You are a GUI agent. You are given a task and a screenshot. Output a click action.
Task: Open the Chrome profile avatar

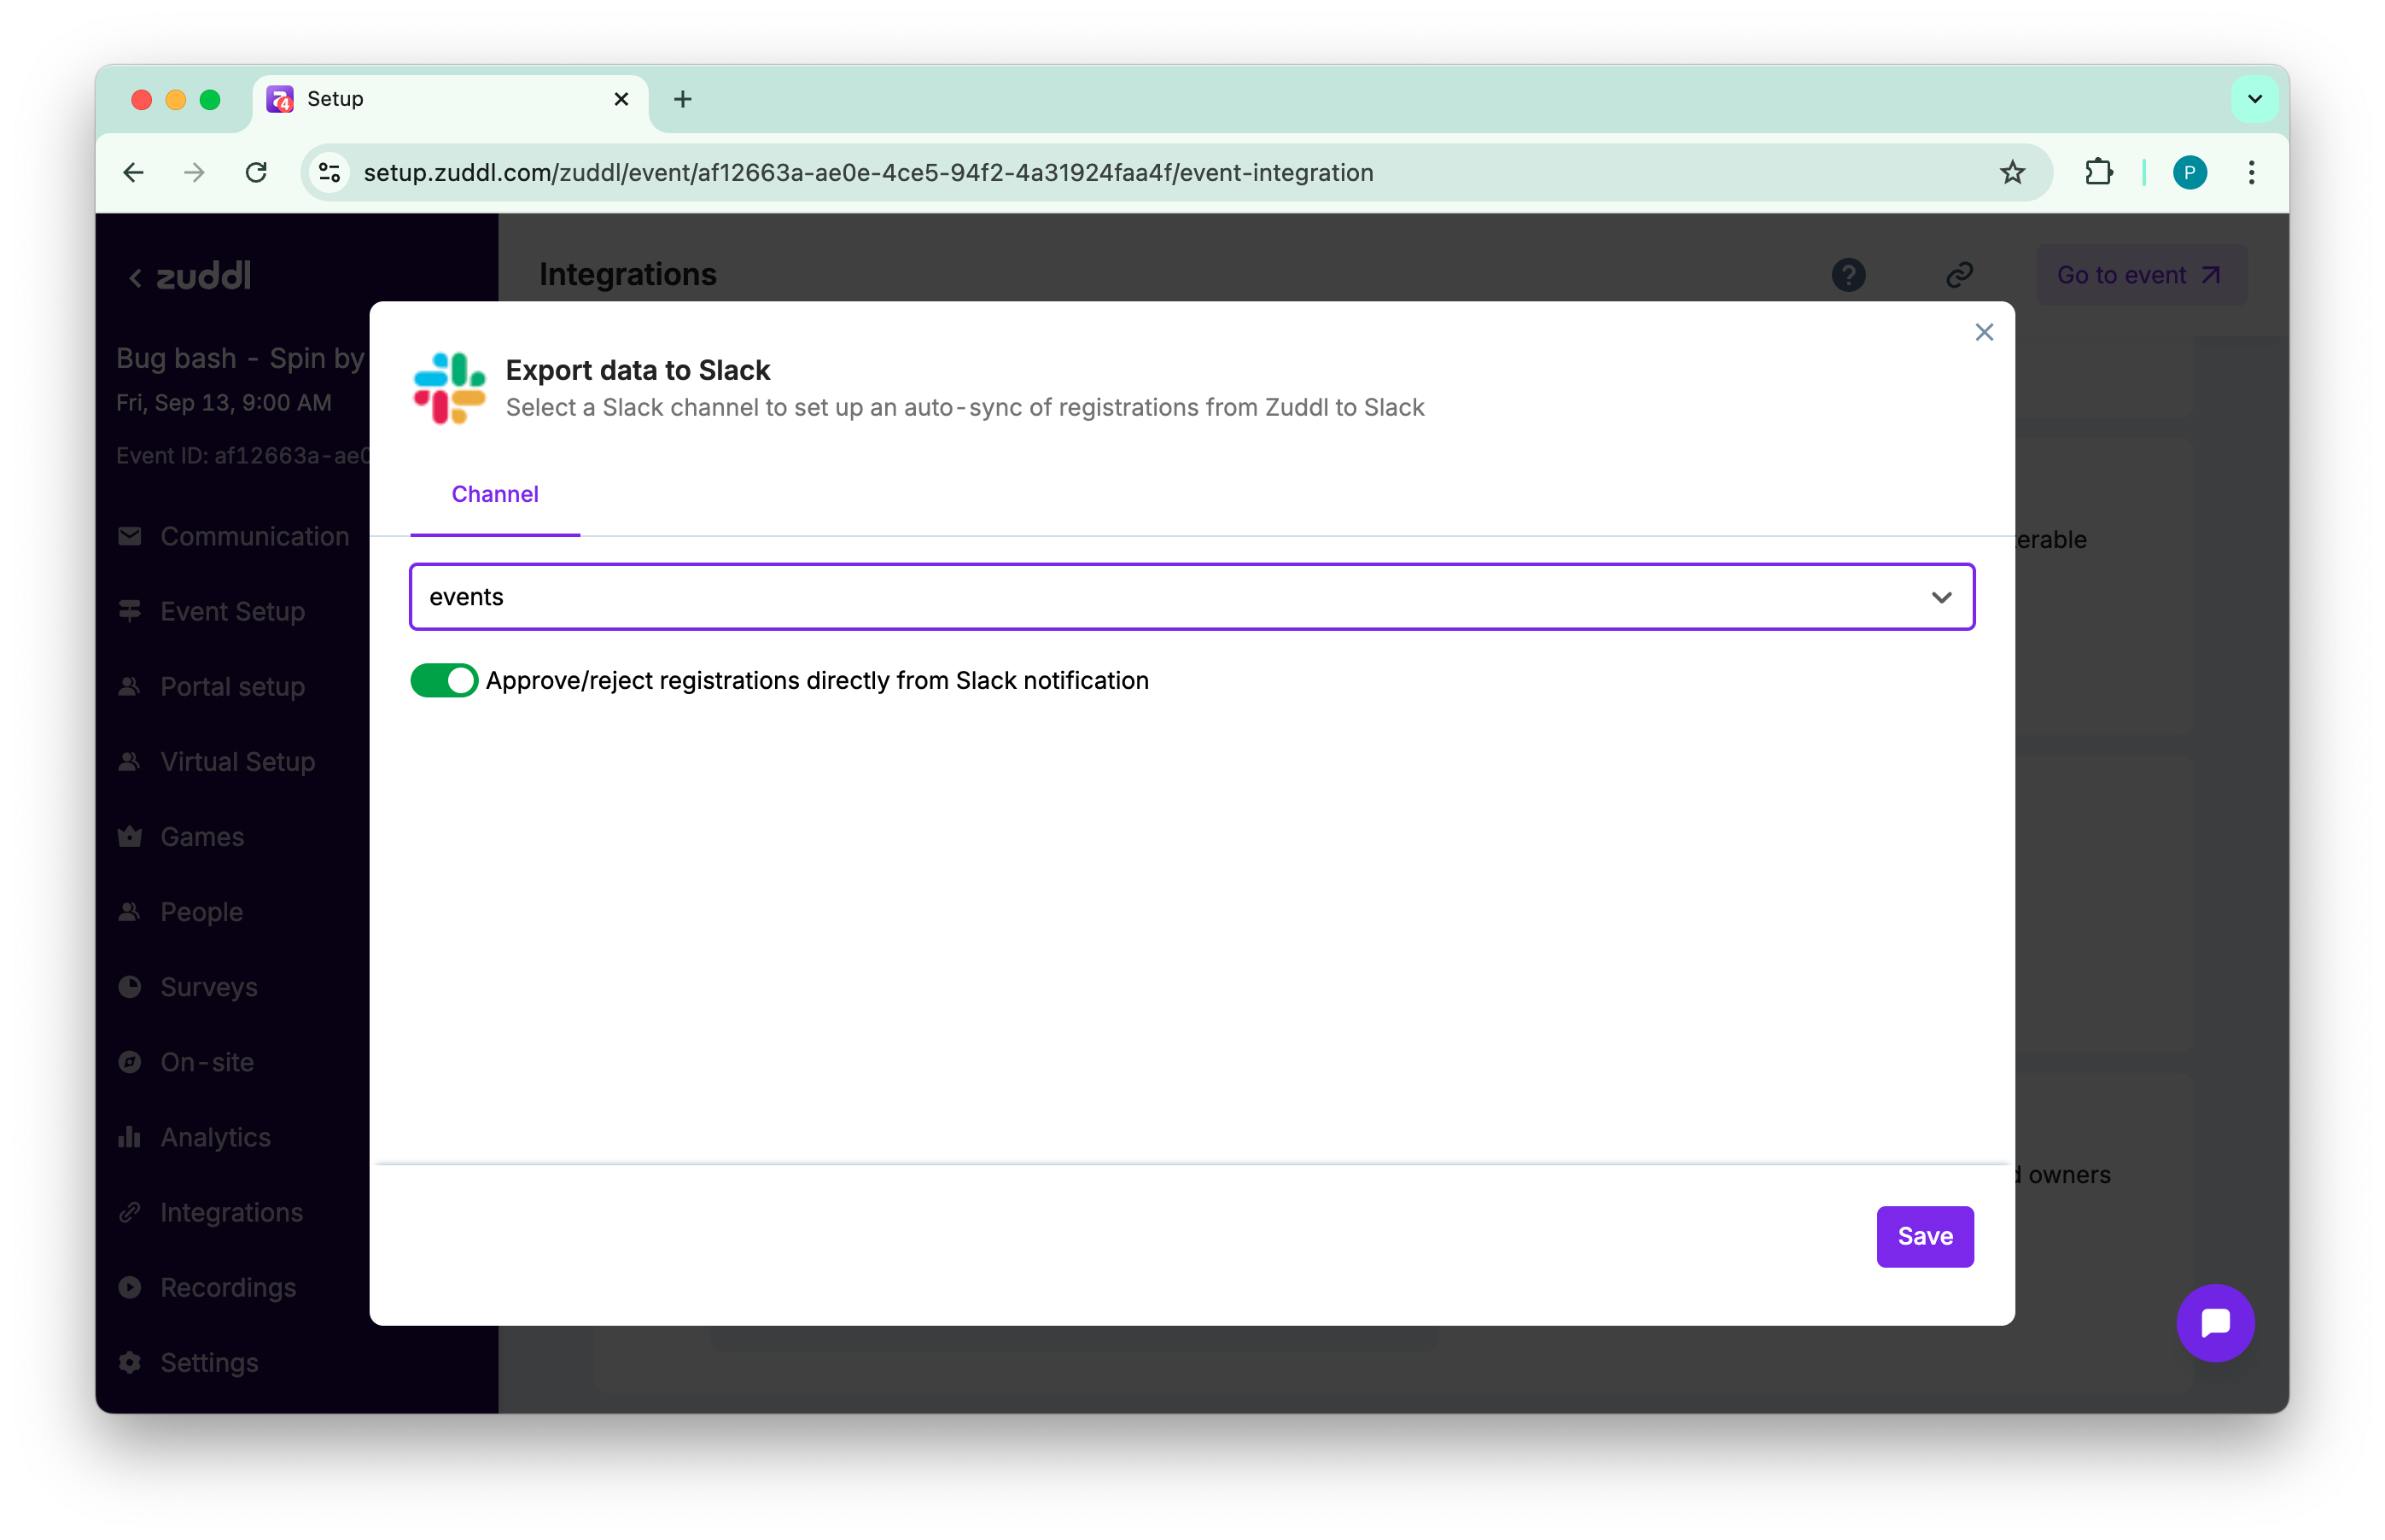tap(2189, 173)
